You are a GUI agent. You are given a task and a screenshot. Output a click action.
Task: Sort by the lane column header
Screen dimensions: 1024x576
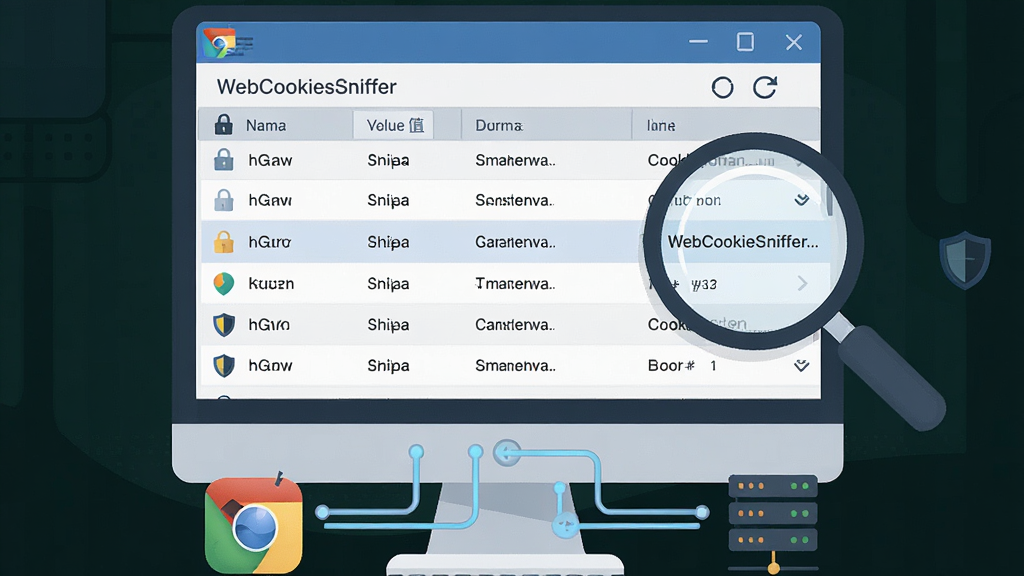(x=661, y=125)
